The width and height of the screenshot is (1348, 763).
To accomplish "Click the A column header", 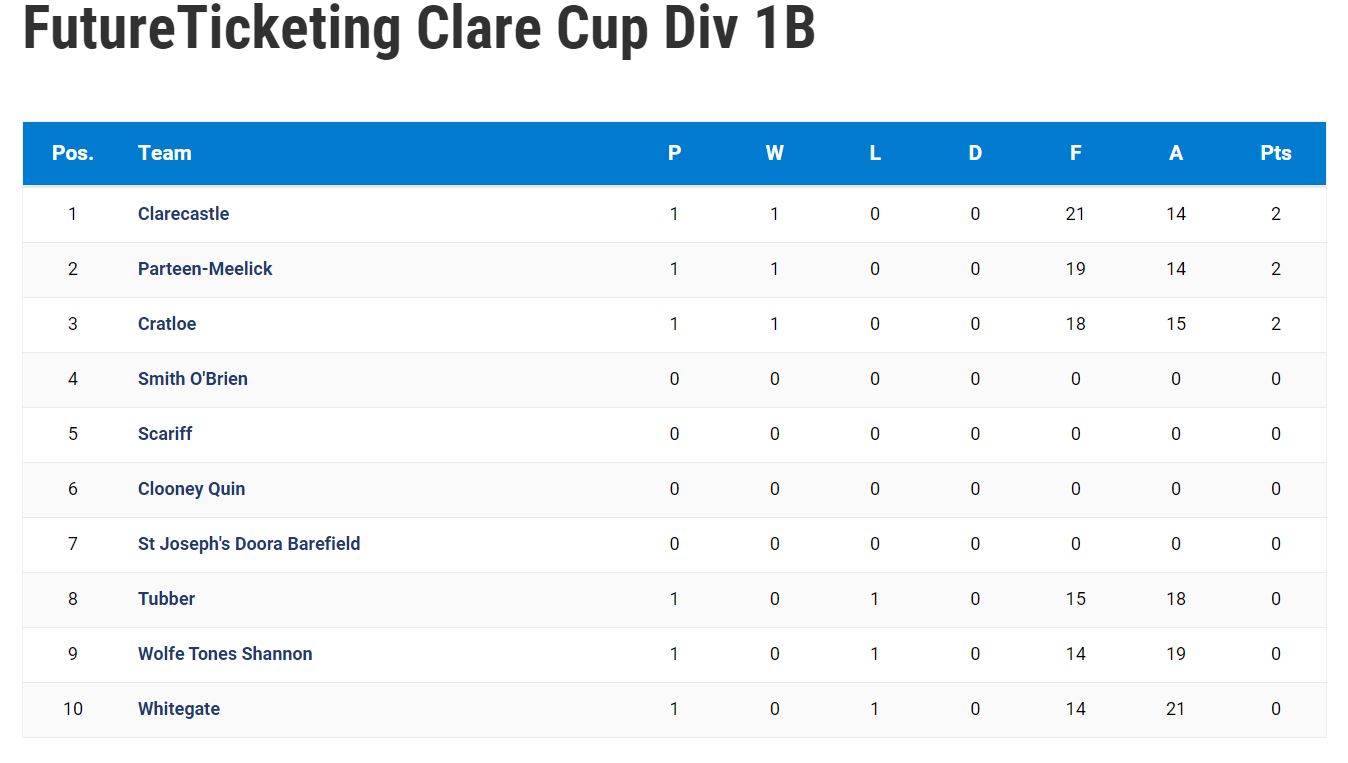I will point(1176,153).
